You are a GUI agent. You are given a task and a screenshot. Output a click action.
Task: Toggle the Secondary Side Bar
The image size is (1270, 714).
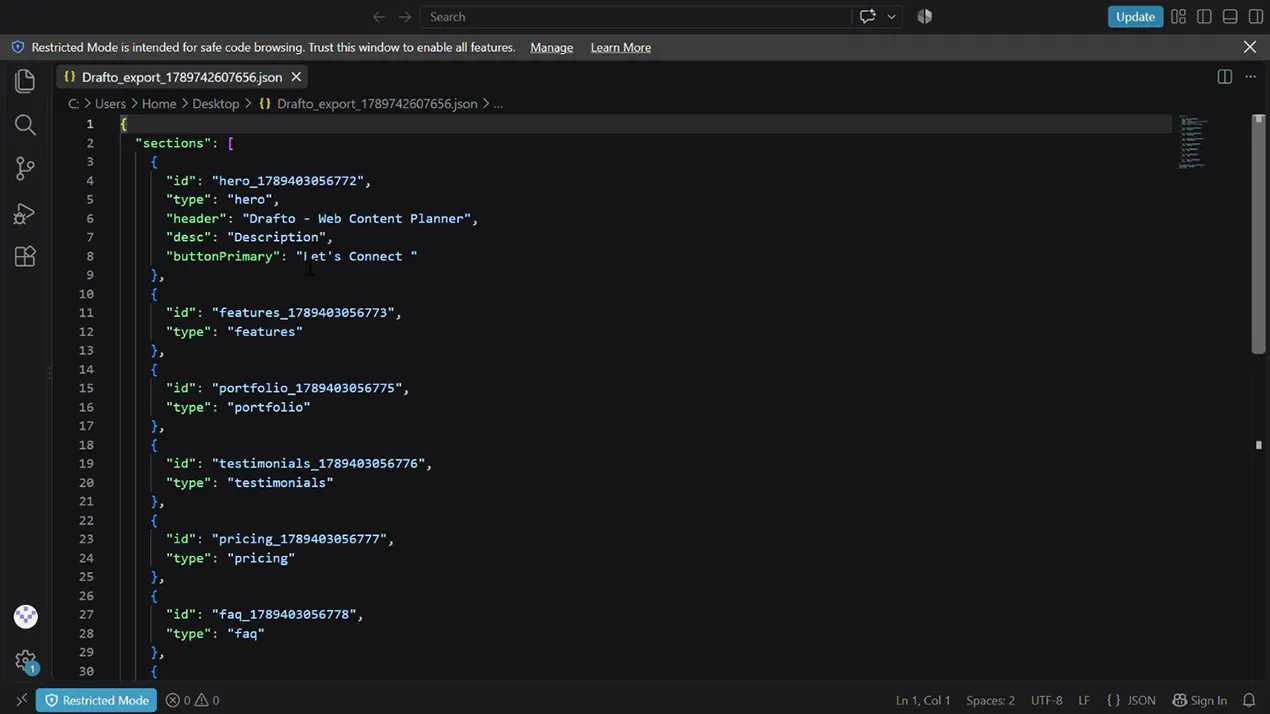(x=1256, y=17)
